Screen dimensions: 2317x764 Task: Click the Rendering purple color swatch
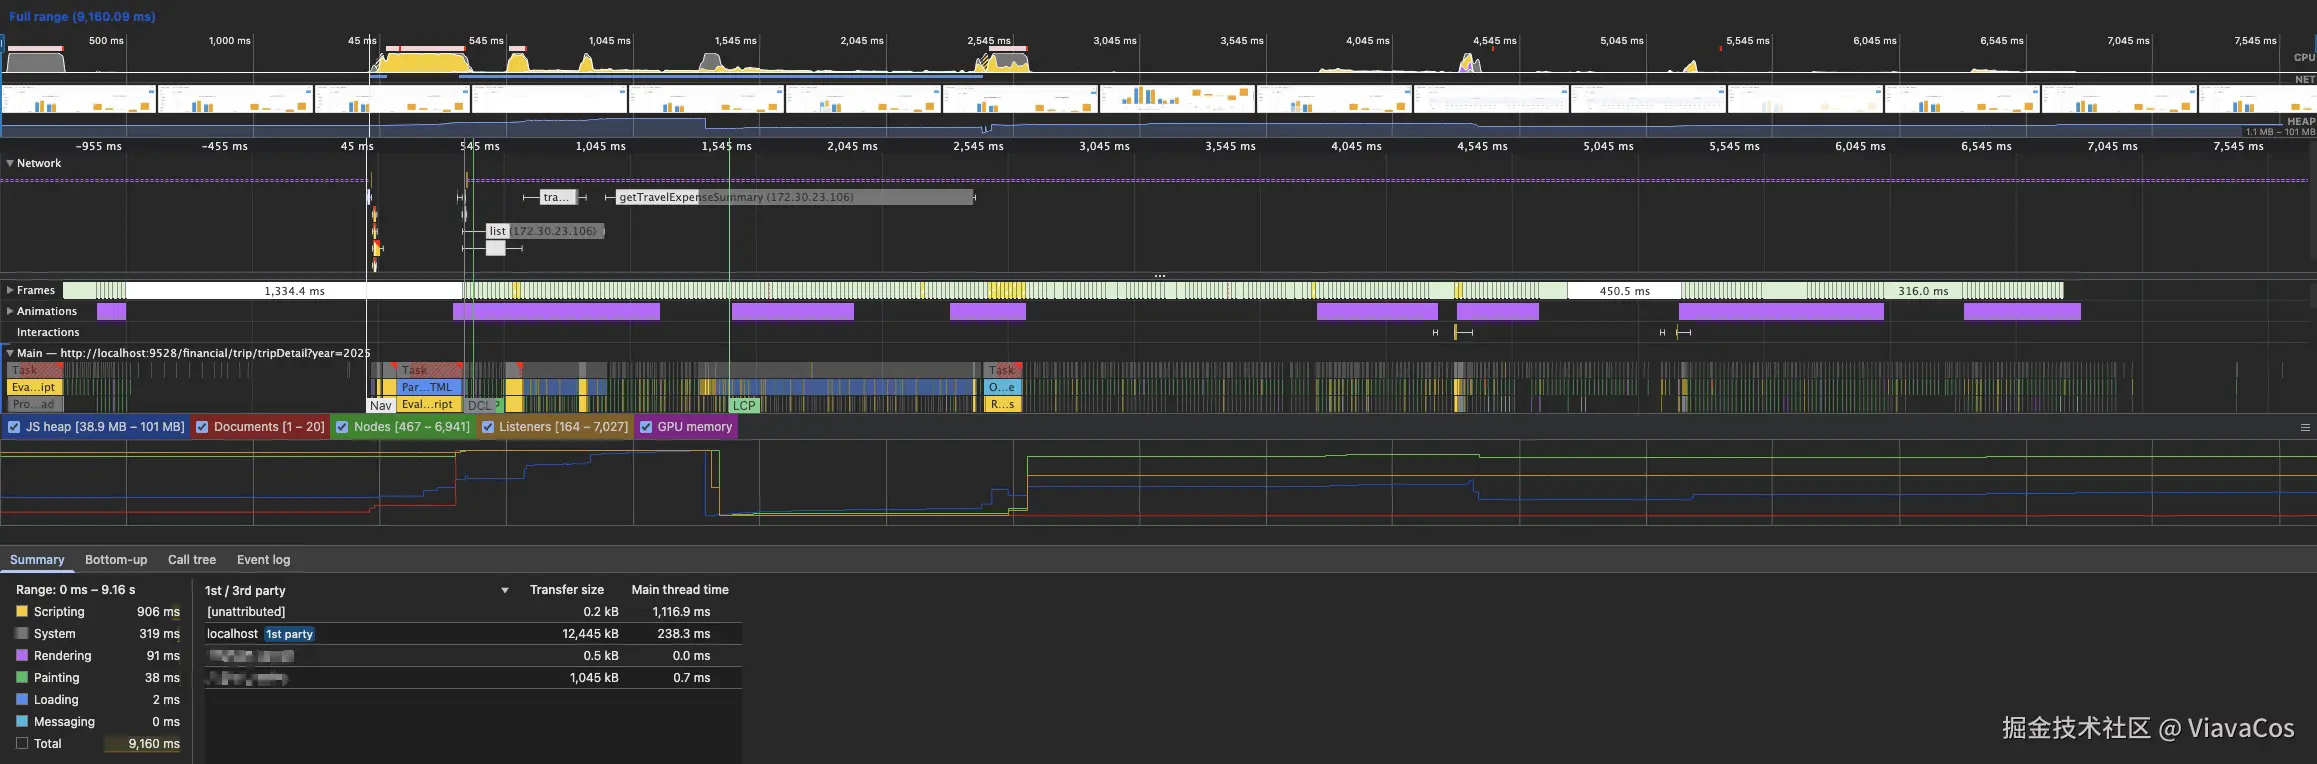pyautogui.click(x=22, y=655)
